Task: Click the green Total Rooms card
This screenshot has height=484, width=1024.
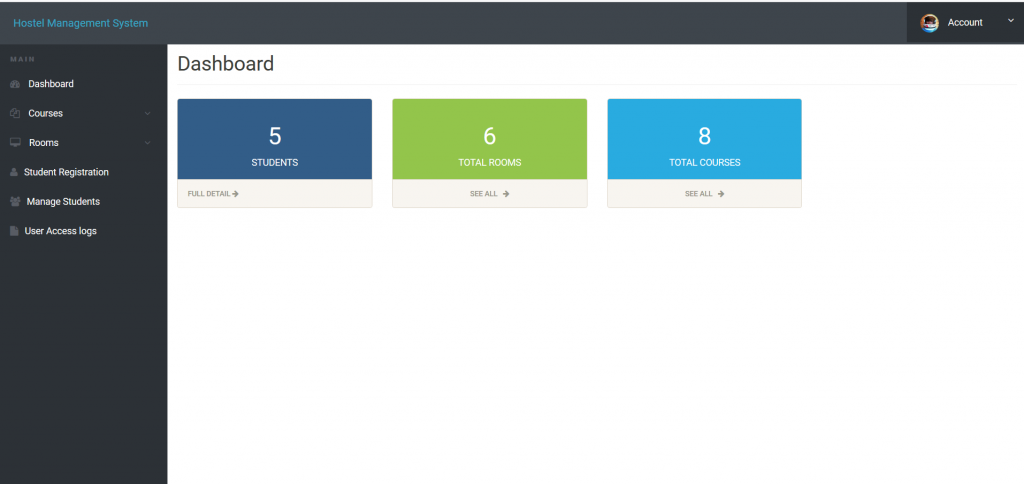Action: coord(490,139)
